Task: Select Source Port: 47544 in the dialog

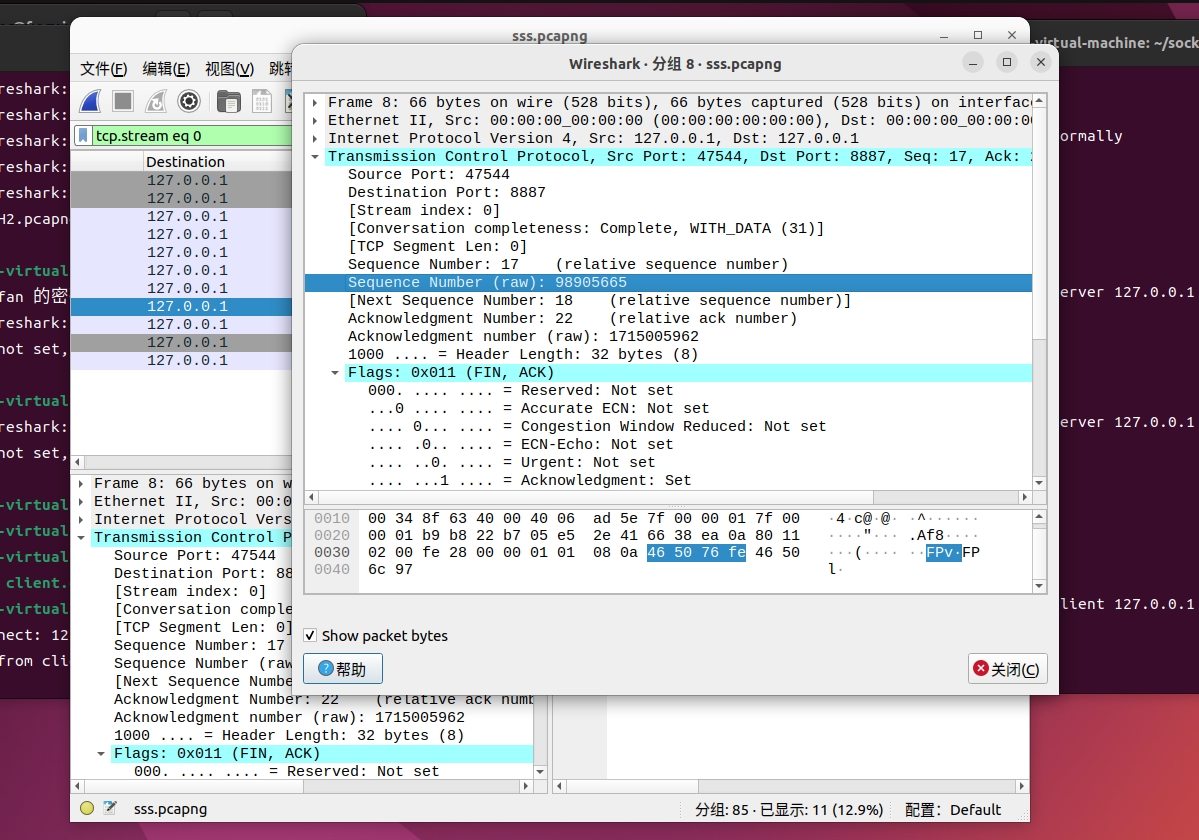Action: point(429,174)
